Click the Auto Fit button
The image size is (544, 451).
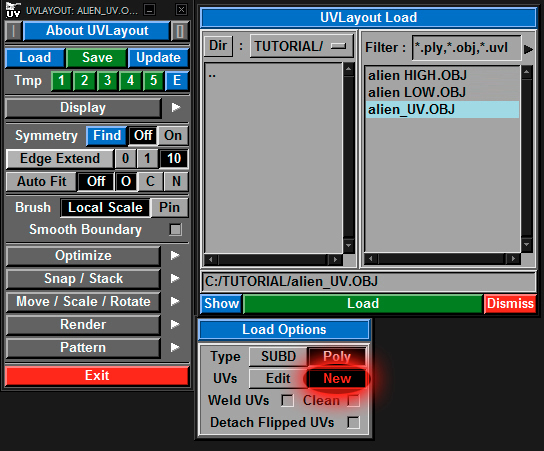point(41,182)
